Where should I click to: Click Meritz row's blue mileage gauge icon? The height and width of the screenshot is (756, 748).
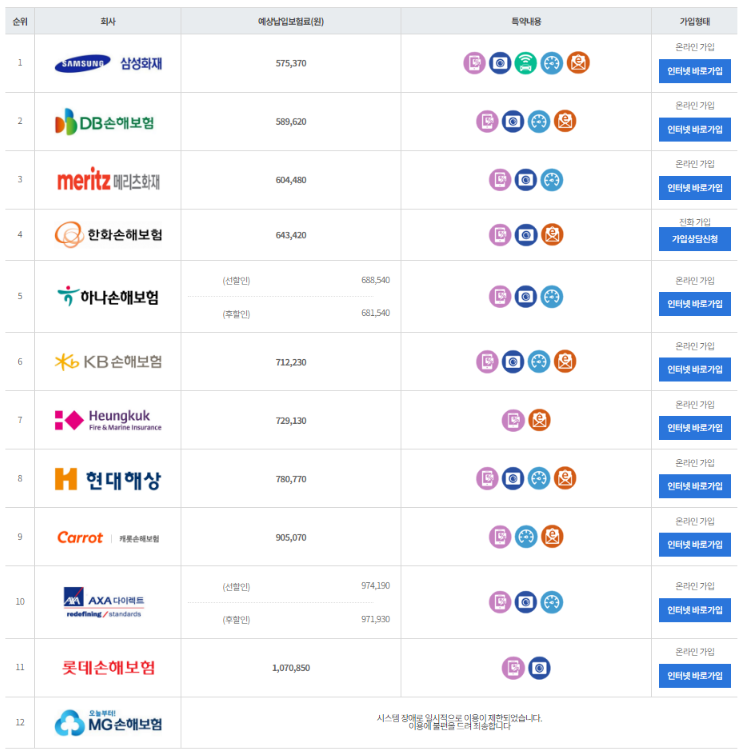[x=552, y=180]
